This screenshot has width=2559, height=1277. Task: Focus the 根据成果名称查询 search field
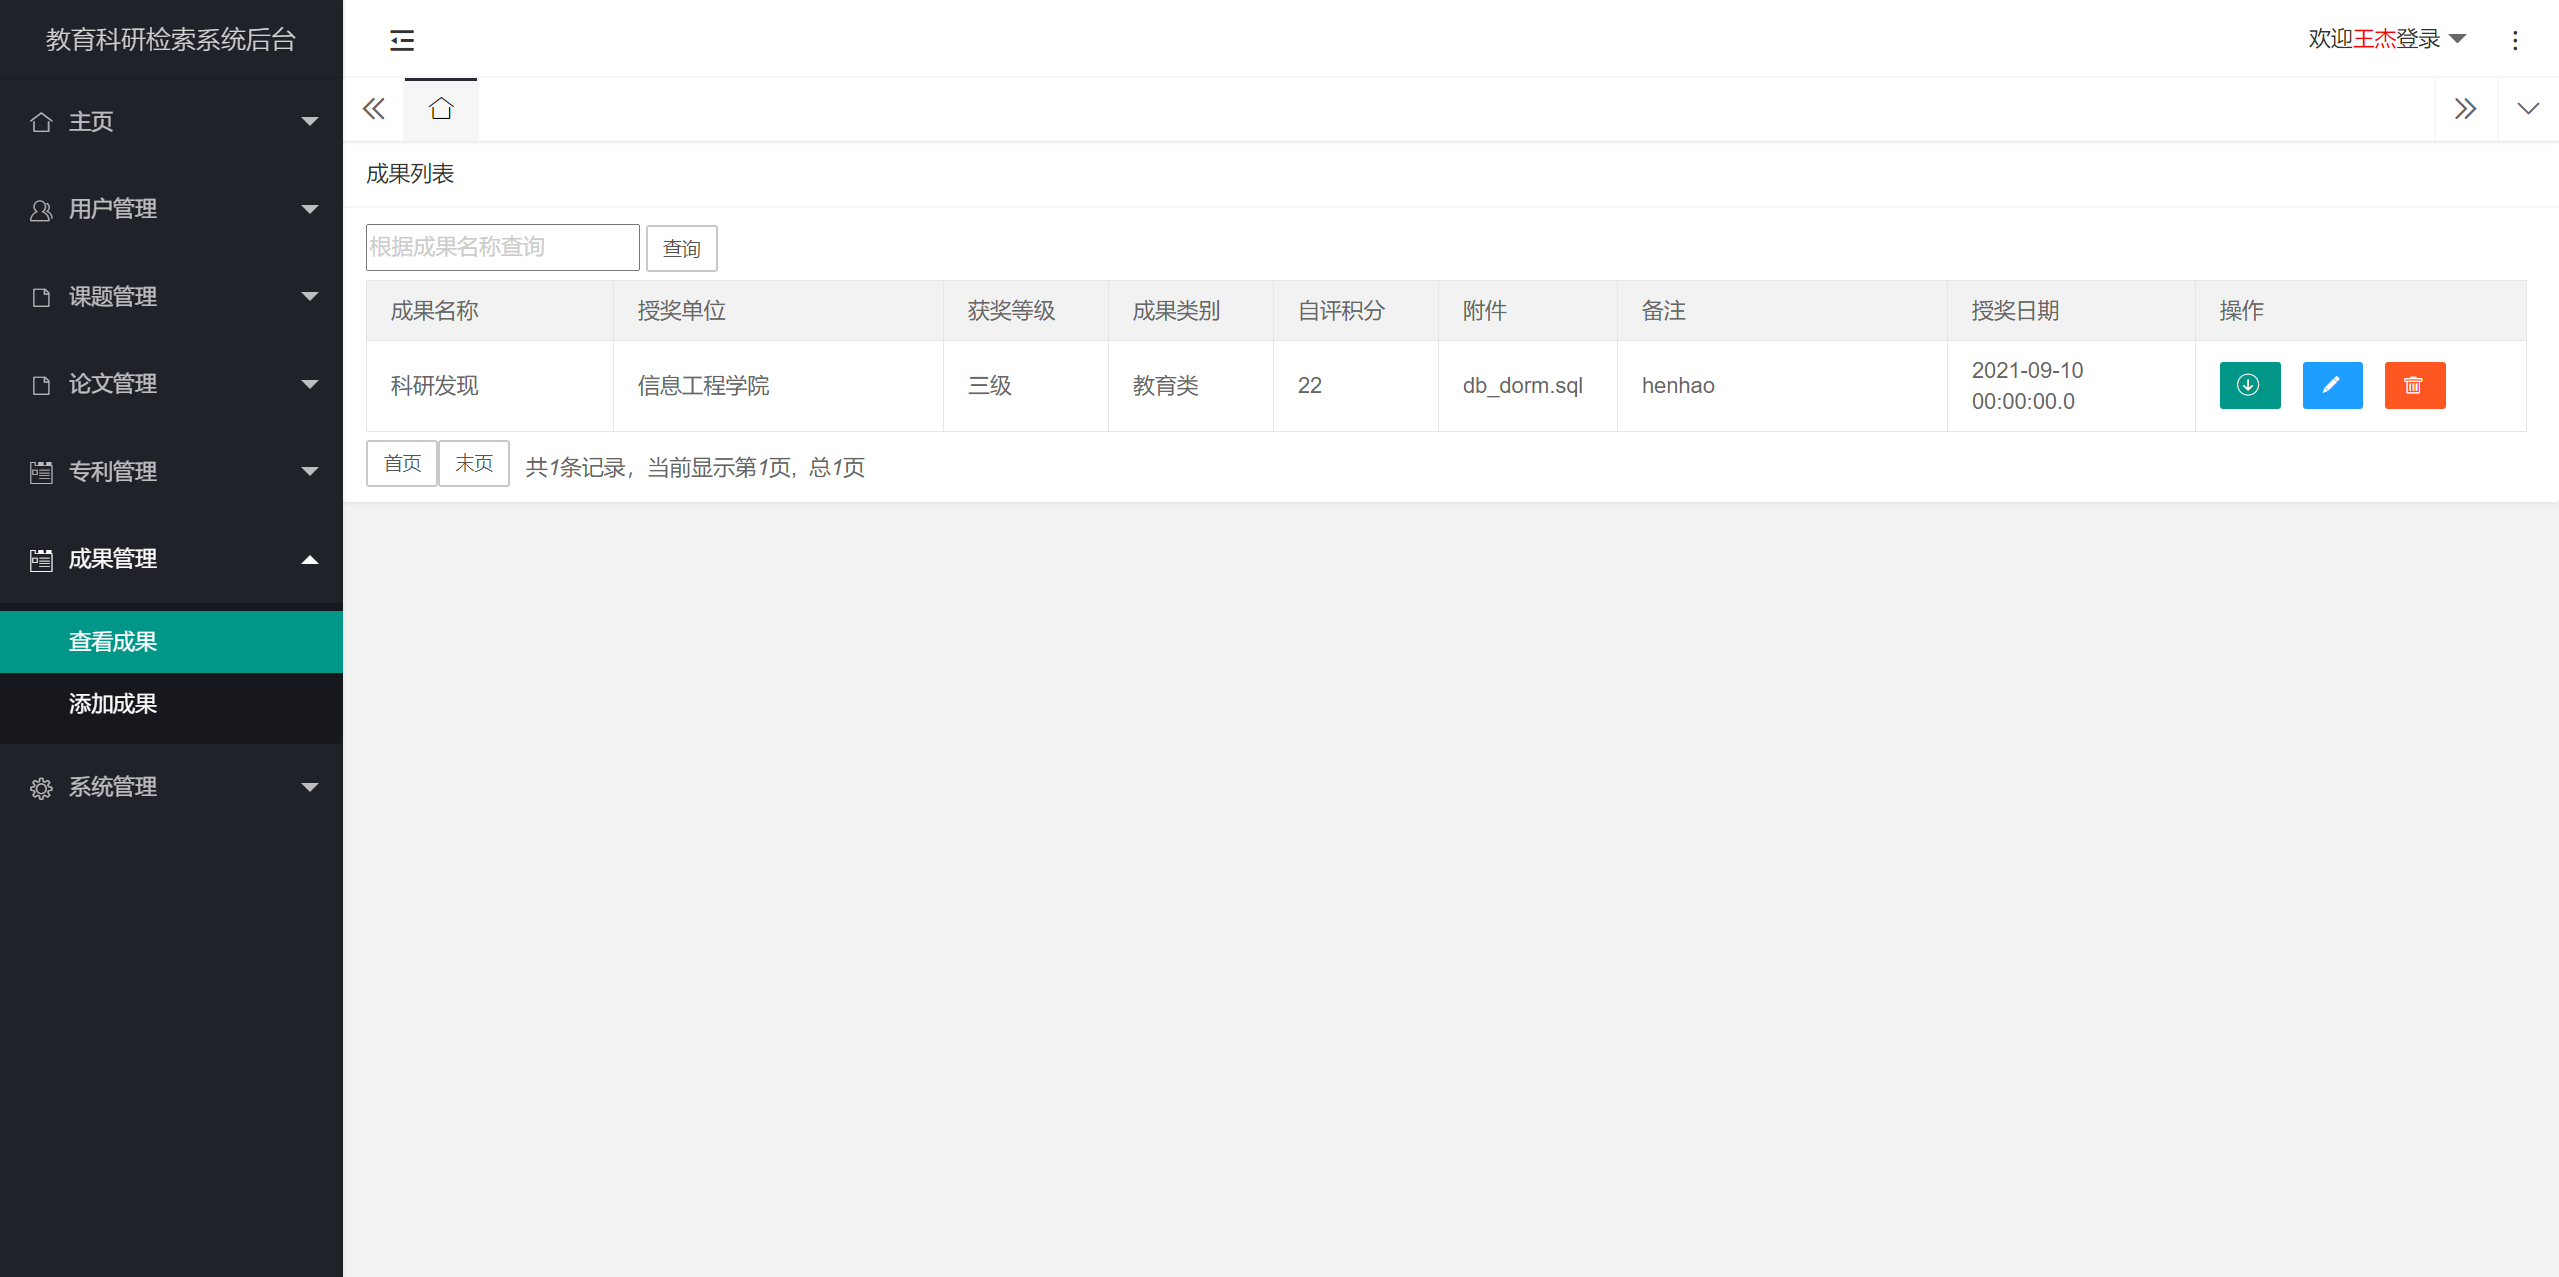coord(502,247)
